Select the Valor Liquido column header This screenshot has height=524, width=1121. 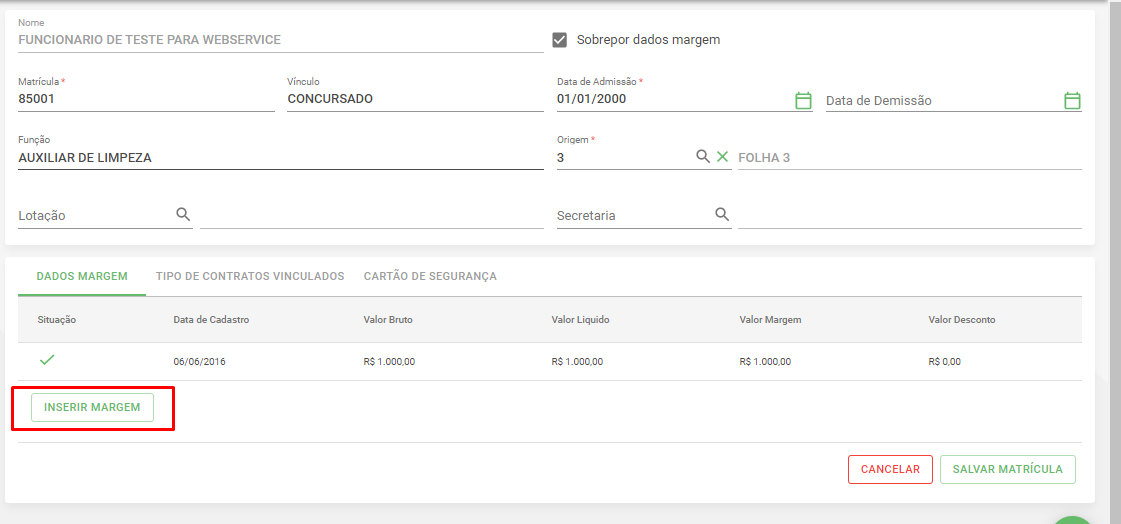581,320
